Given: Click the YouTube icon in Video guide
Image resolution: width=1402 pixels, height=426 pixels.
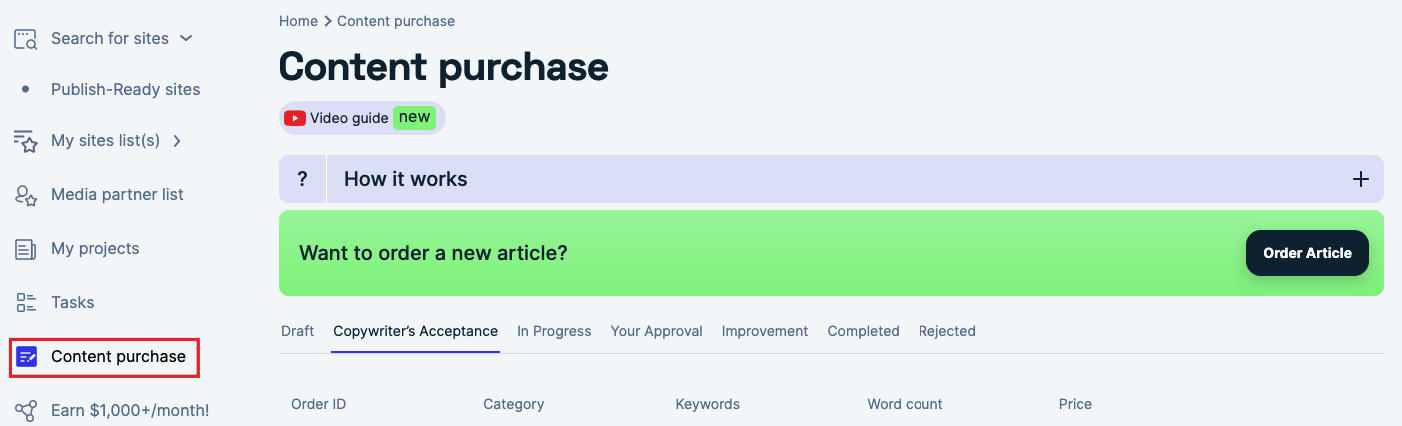Looking at the screenshot, I should 295,118.
